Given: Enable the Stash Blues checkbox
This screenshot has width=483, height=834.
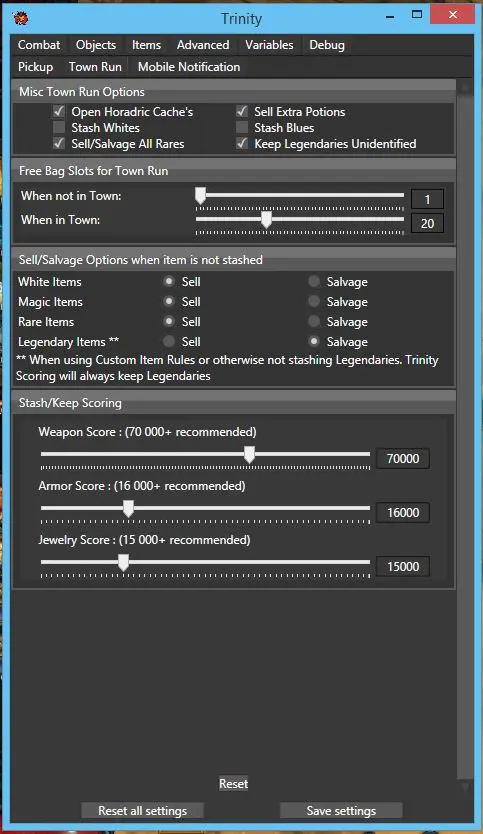Looking at the screenshot, I should (x=242, y=128).
